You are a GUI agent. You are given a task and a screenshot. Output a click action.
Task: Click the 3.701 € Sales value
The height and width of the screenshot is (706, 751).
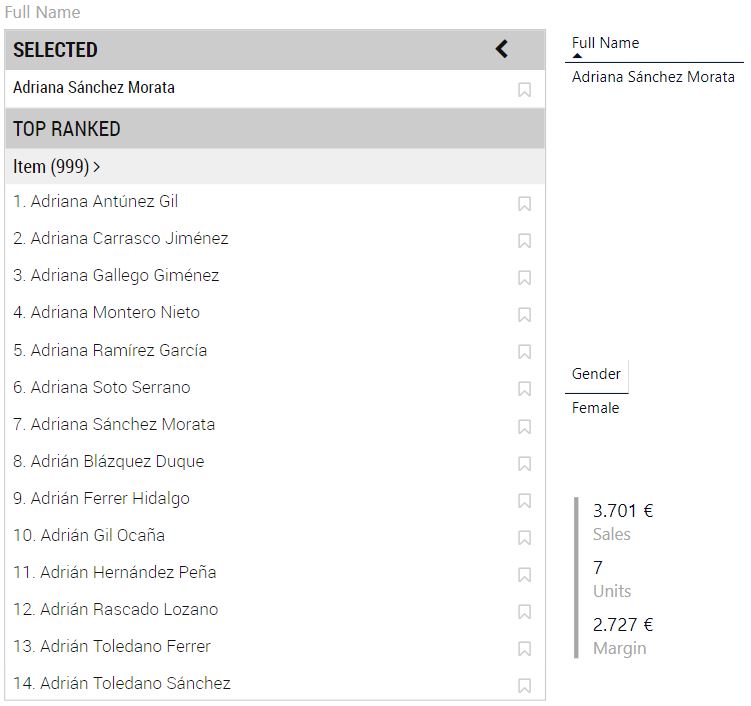pyautogui.click(x=622, y=511)
